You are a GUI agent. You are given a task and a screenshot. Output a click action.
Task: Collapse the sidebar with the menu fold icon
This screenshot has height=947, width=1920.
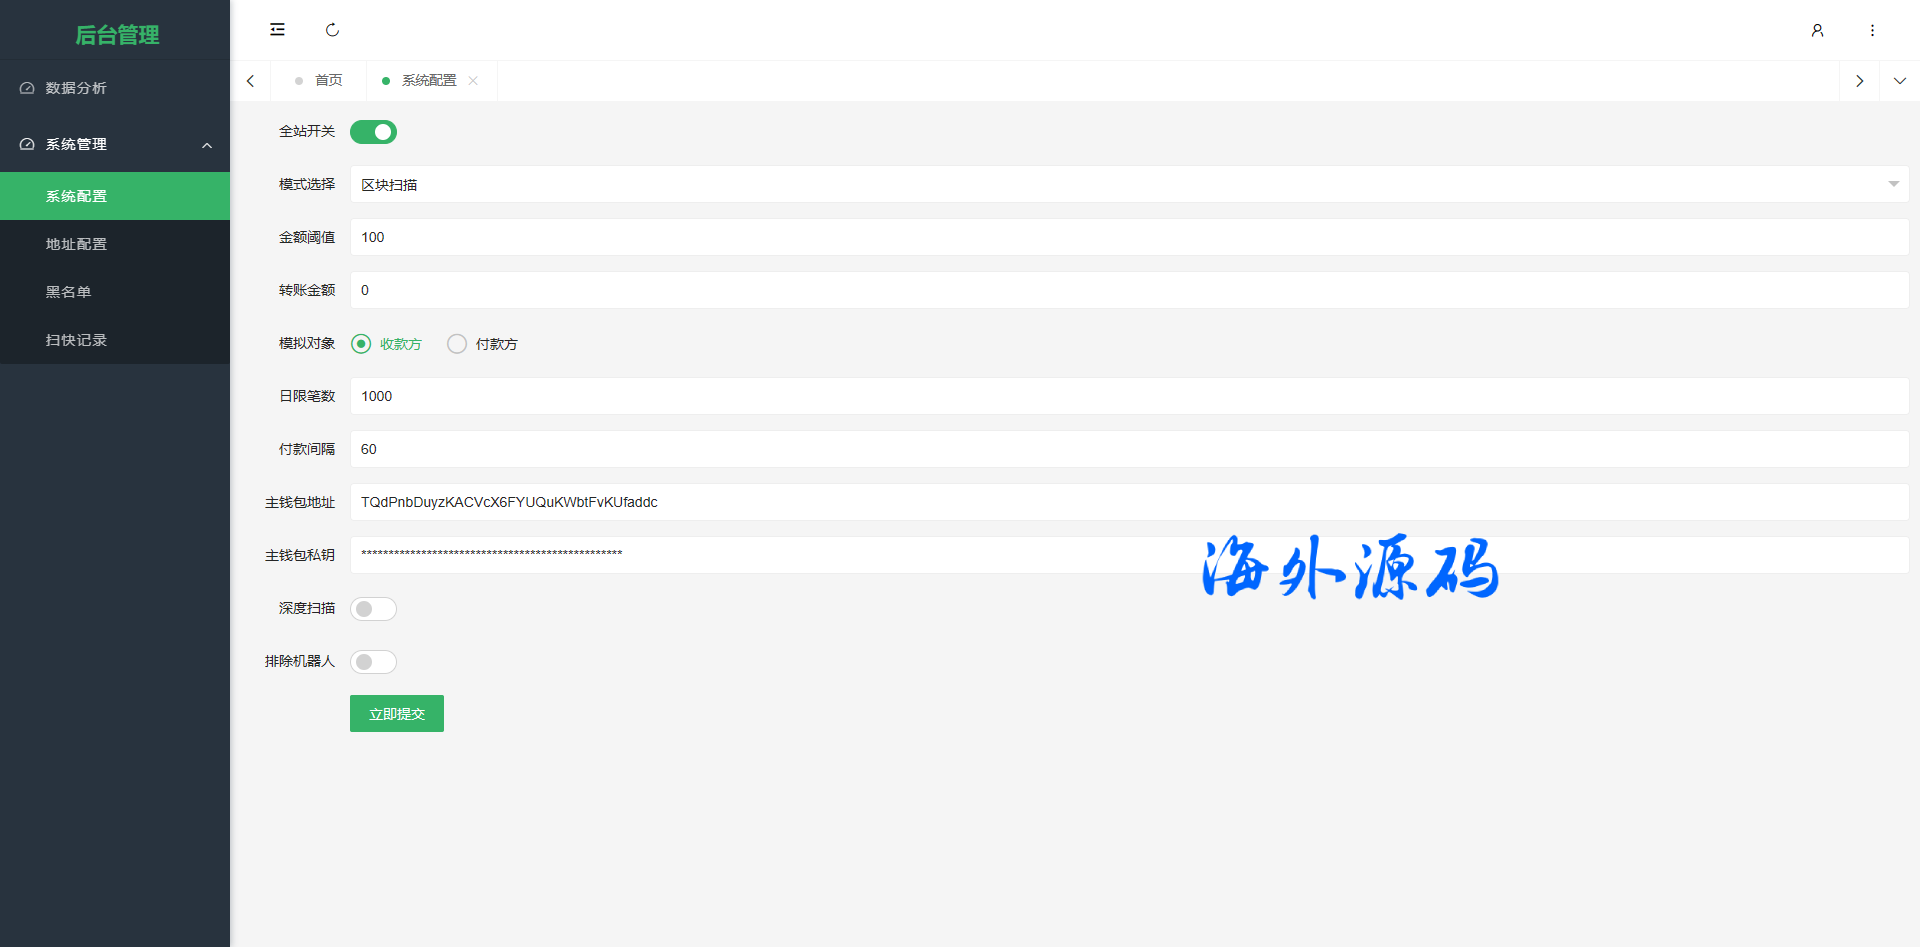pyautogui.click(x=277, y=30)
